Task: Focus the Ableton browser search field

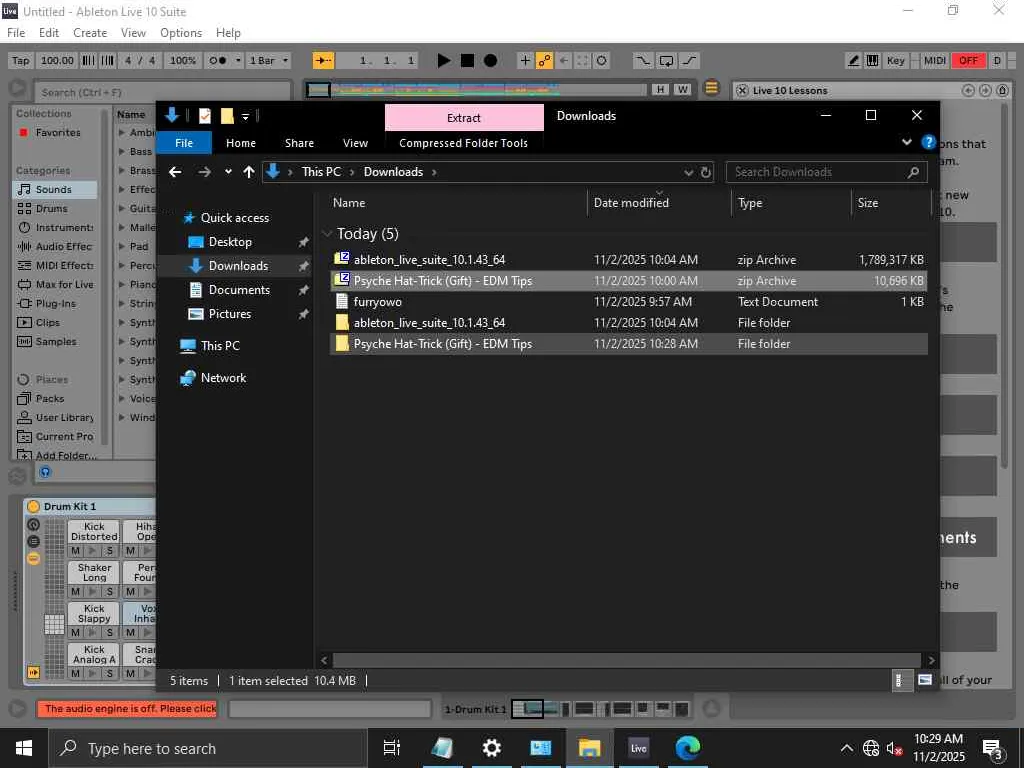Action: coord(163,92)
